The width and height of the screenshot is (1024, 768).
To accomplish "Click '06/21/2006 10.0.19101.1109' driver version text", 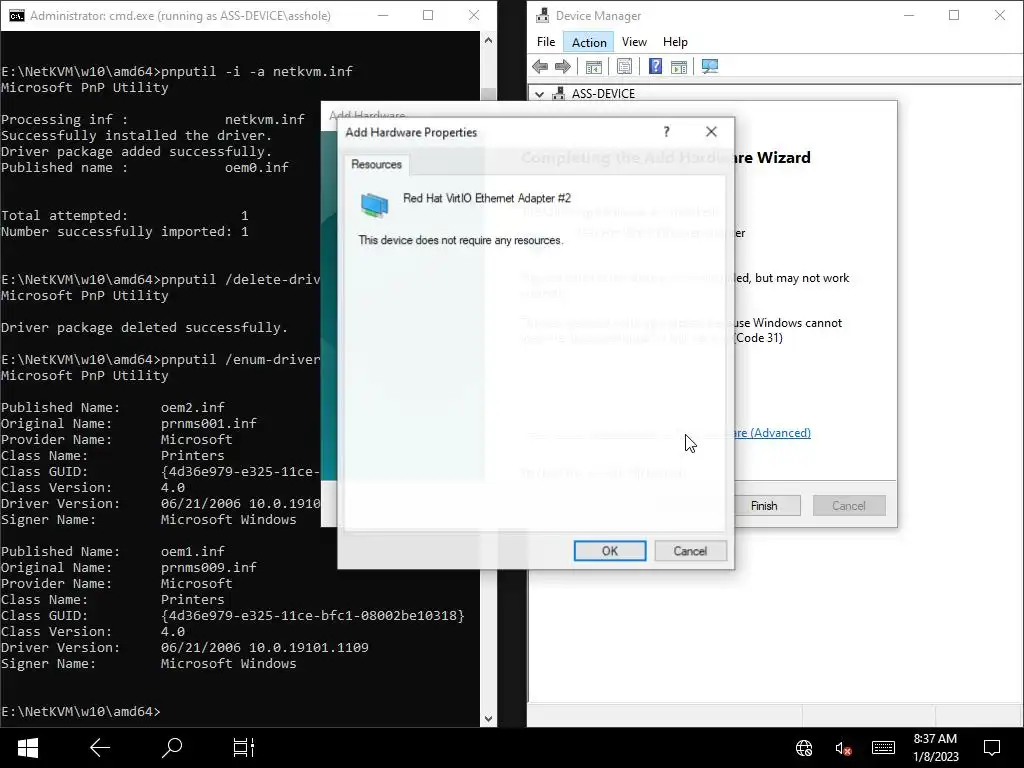I will (x=264, y=647).
